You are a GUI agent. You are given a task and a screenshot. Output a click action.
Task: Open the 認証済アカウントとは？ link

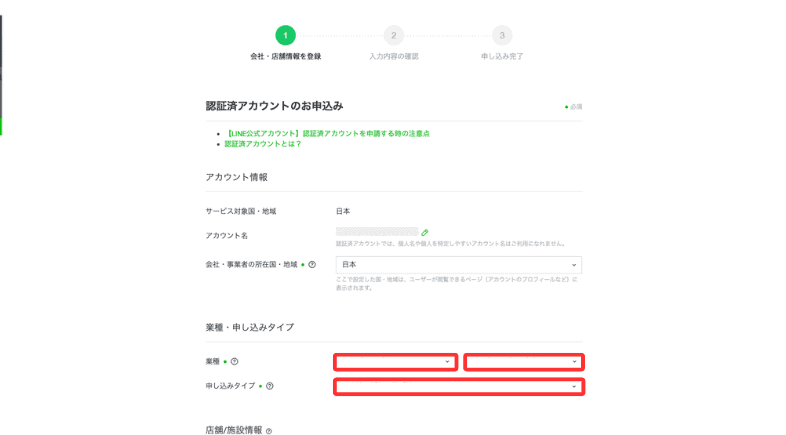263,144
